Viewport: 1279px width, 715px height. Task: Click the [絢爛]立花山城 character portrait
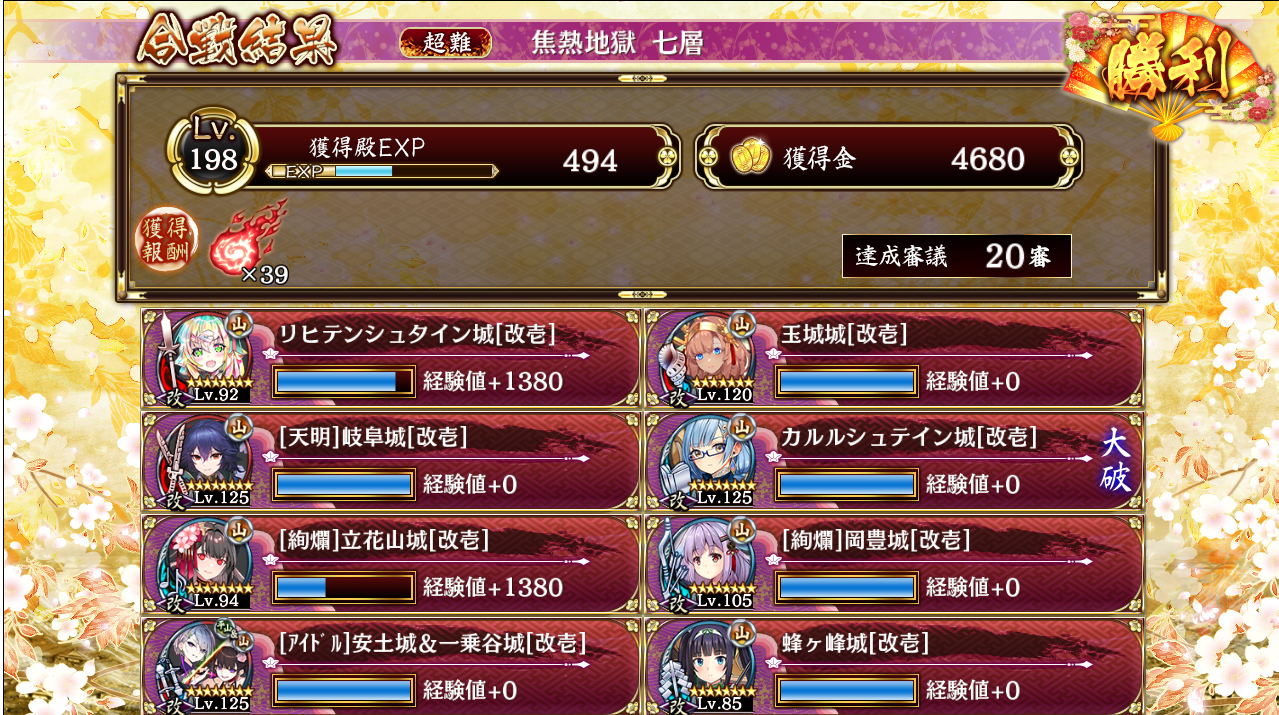click(200, 564)
